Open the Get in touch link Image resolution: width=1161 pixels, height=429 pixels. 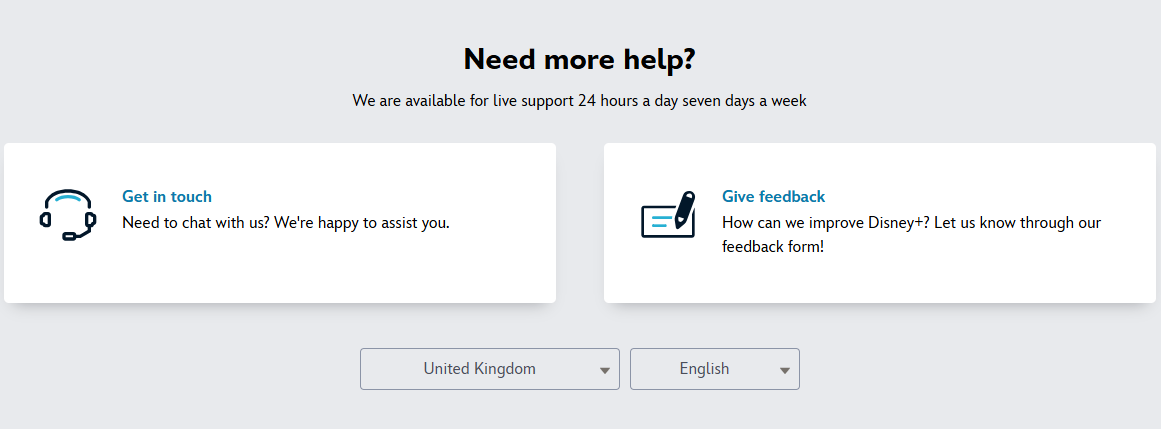pyautogui.click(x=167, y=196)
